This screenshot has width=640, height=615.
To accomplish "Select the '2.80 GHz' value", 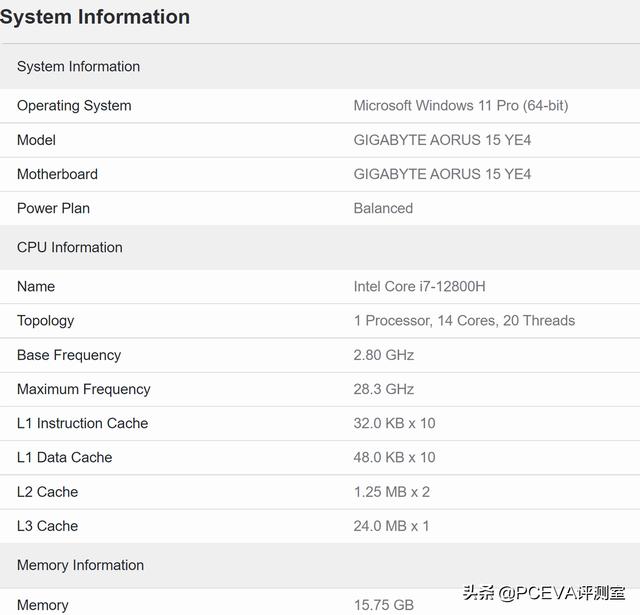I will [384, 355].
